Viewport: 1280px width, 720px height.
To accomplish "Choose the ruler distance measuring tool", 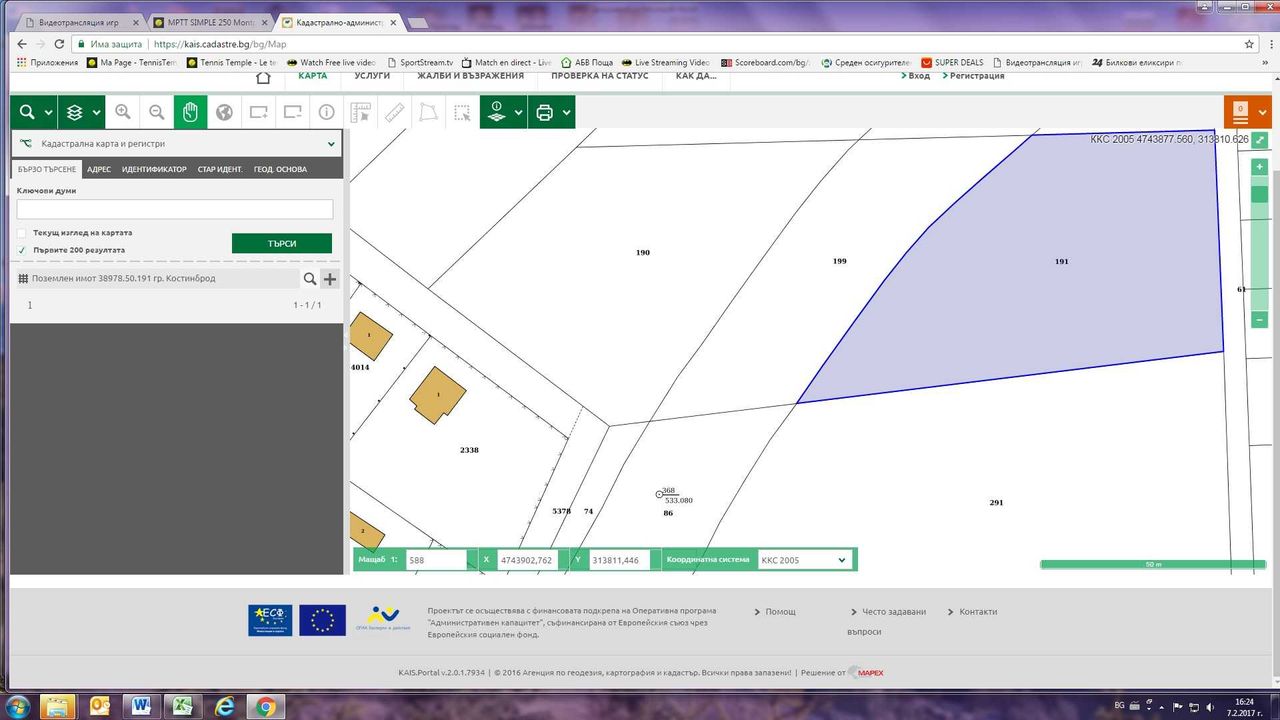I will [395, 112].
